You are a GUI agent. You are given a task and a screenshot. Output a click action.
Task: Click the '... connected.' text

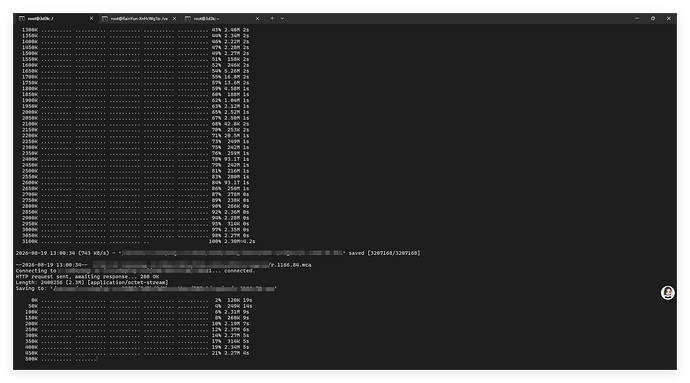click(x=233, y=271)
